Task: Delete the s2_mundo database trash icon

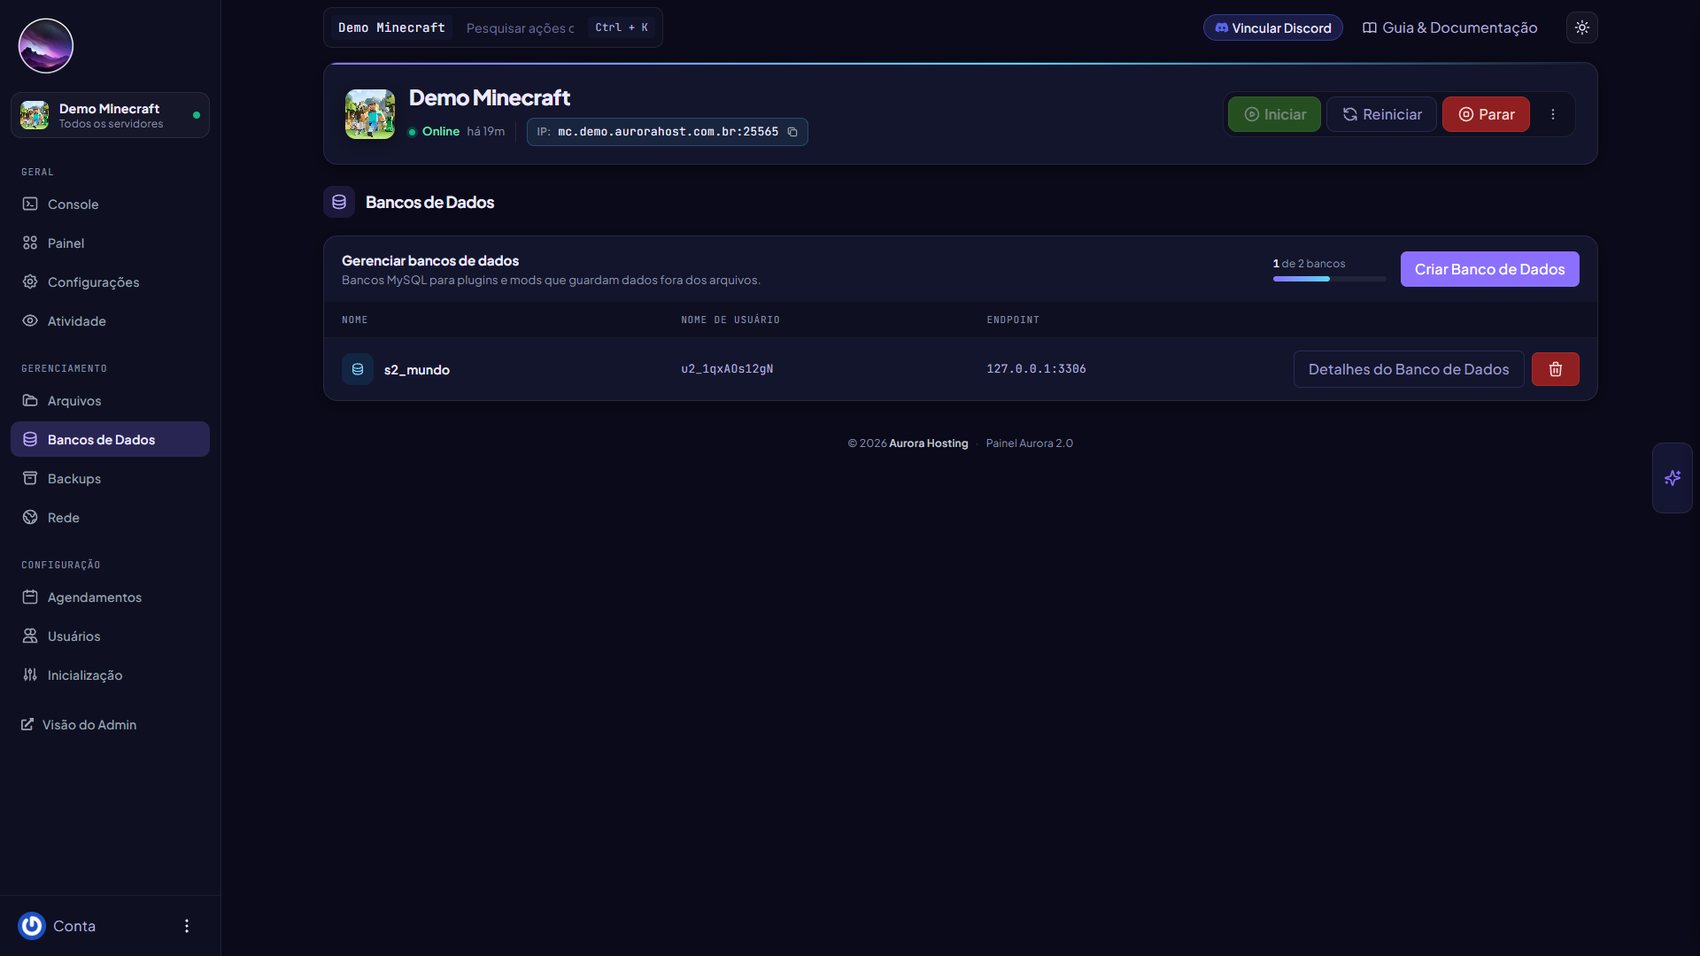Action: pyautogui.click(x=1555, y=369)
